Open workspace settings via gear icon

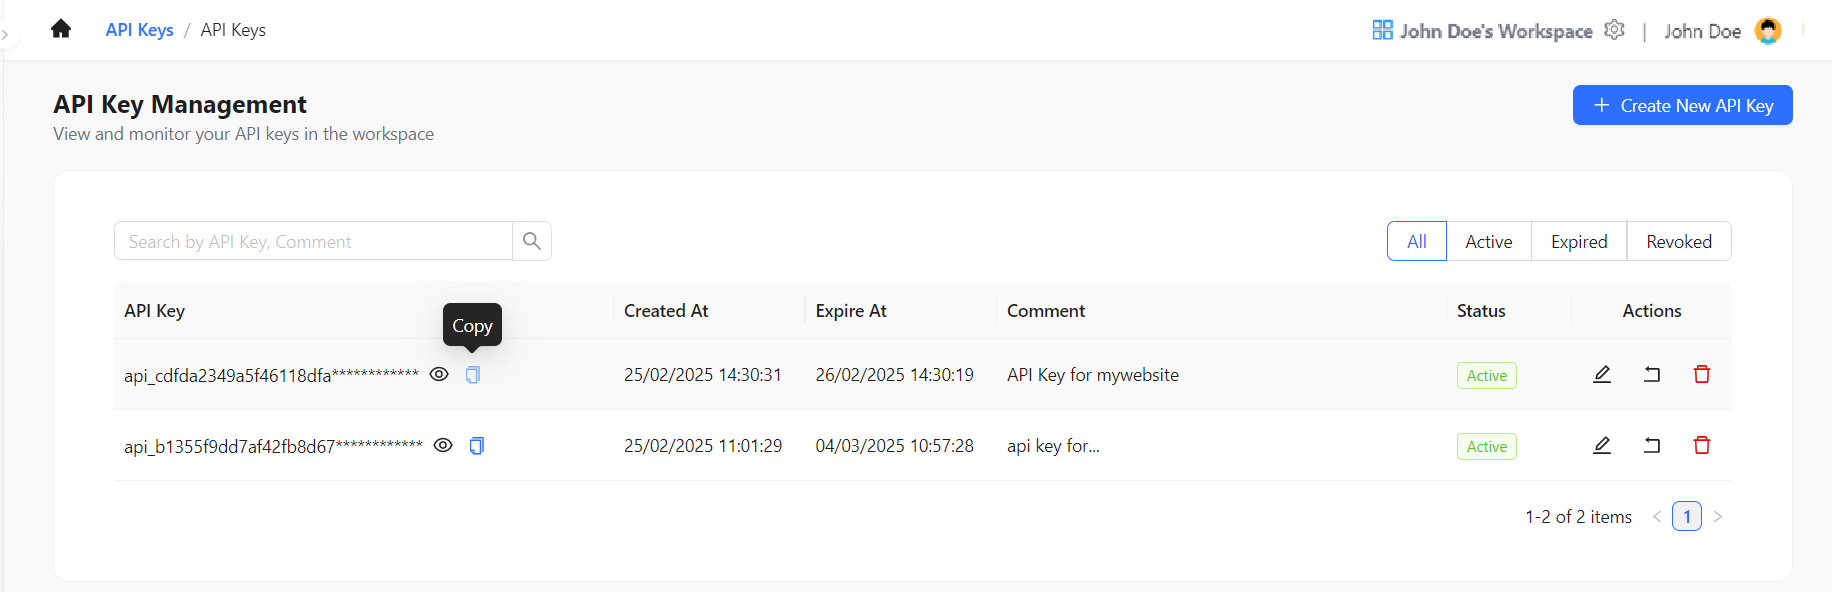tap(1615, 30)
